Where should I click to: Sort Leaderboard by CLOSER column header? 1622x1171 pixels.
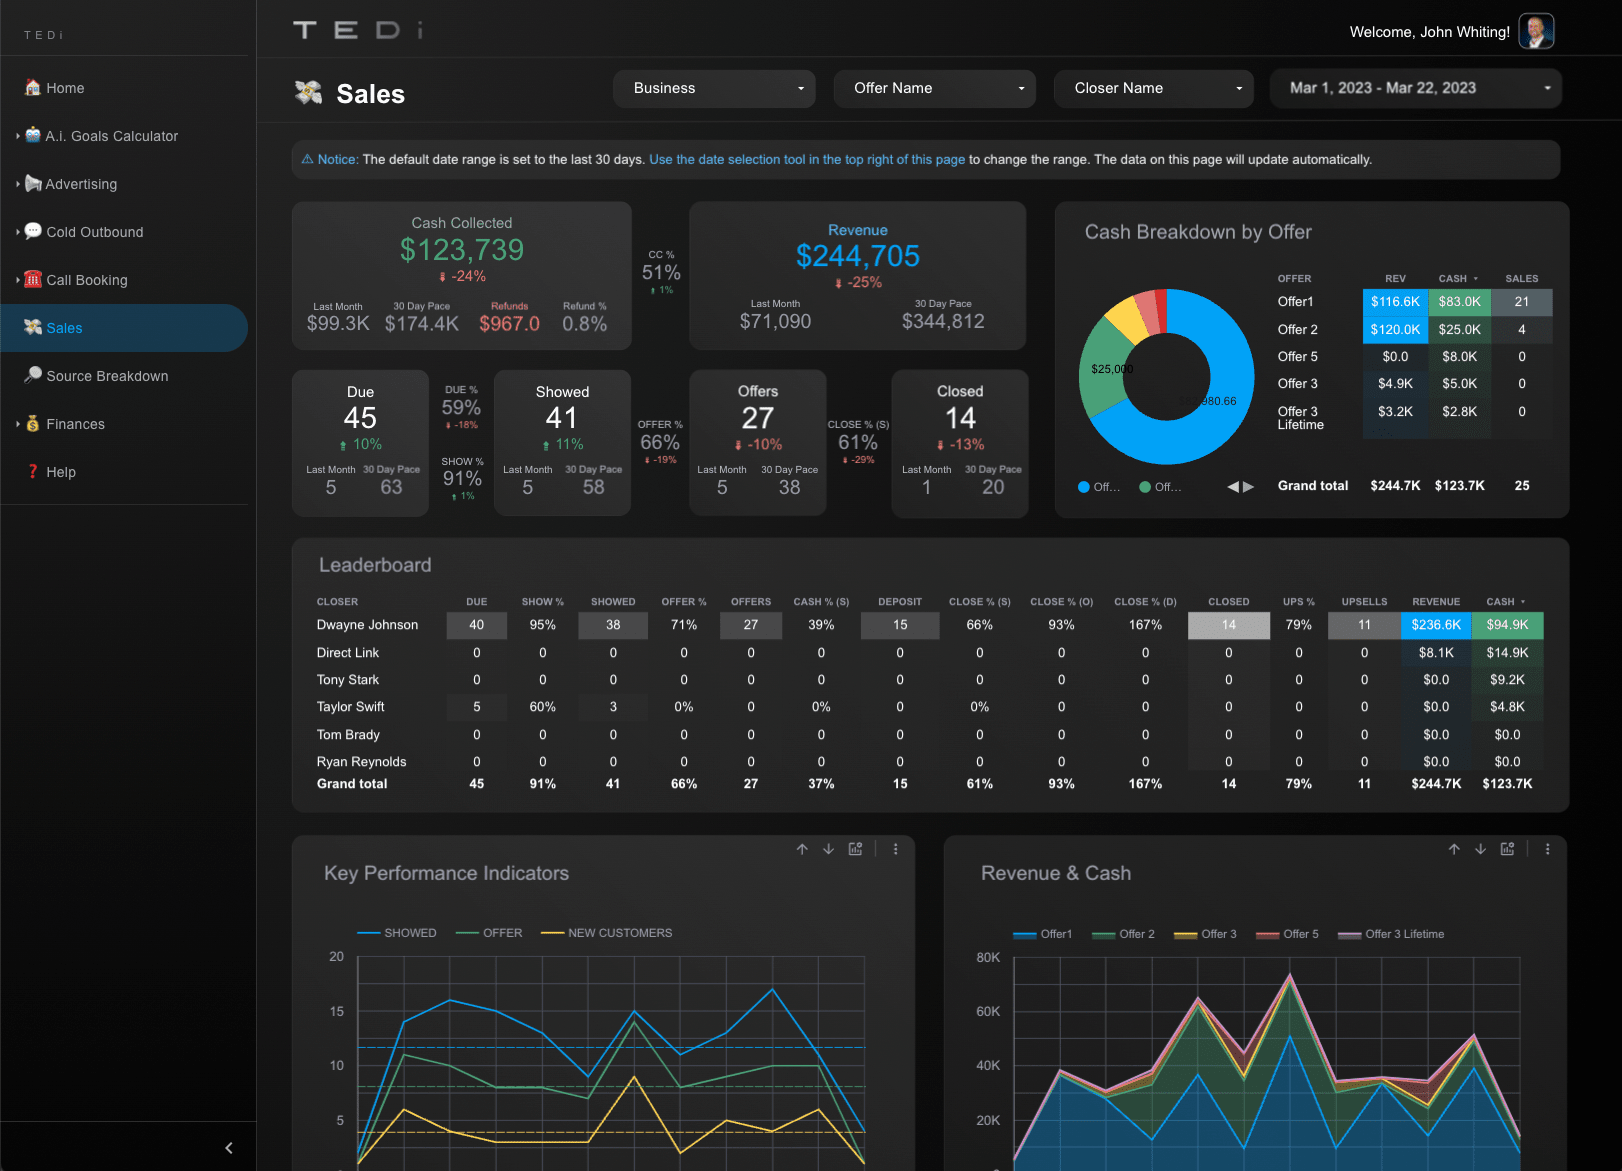click(337, 601)
